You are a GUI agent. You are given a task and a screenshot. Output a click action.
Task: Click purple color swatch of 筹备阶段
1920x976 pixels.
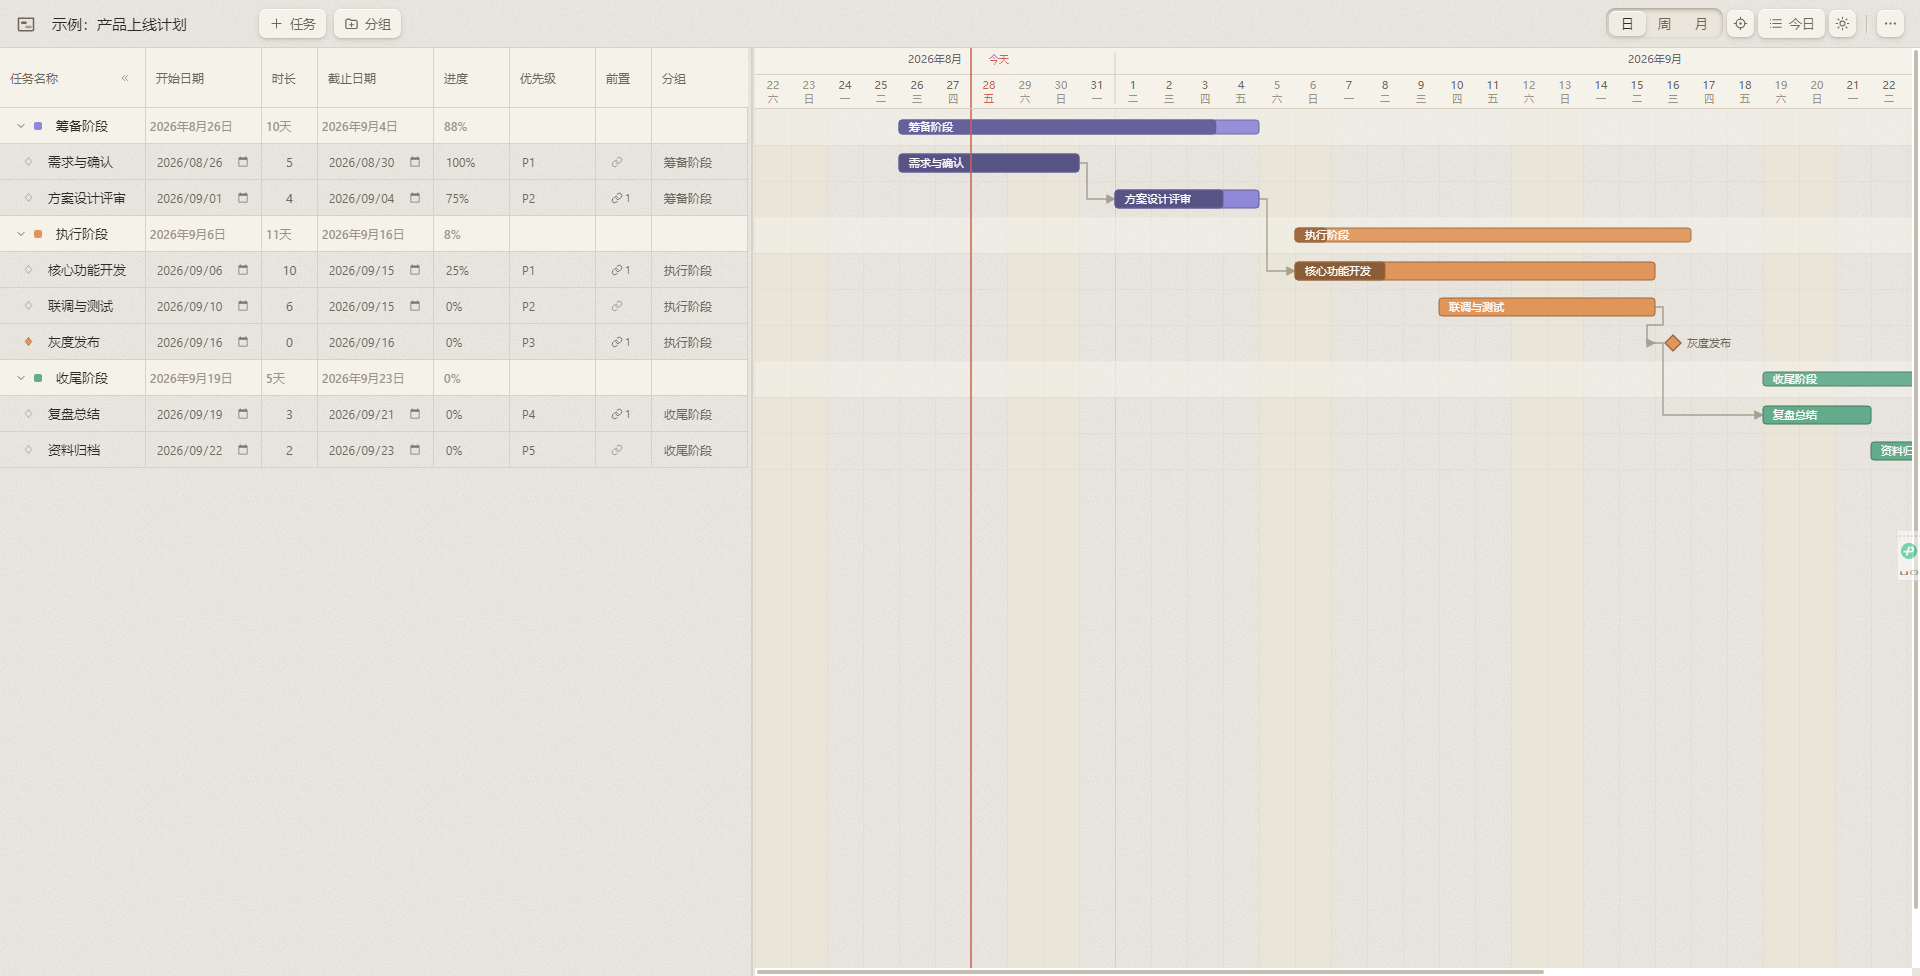(x=38, y=126)
